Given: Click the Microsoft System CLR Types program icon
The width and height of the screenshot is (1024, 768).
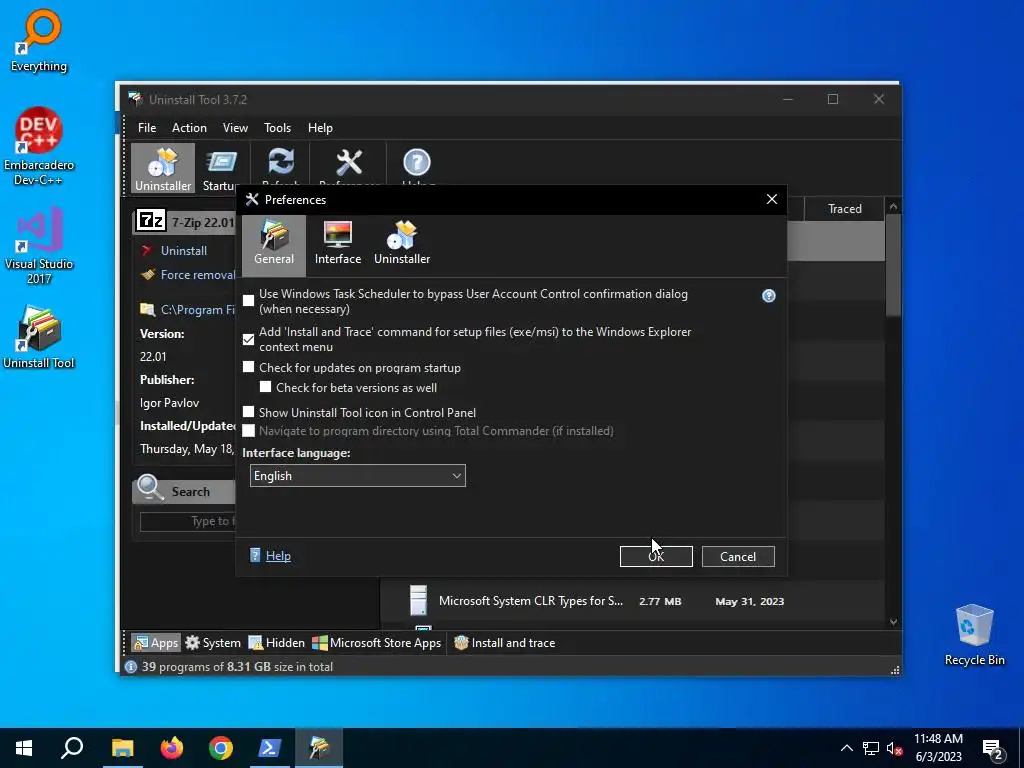Looking at the screenshot, I should click(x=418, y=600).
